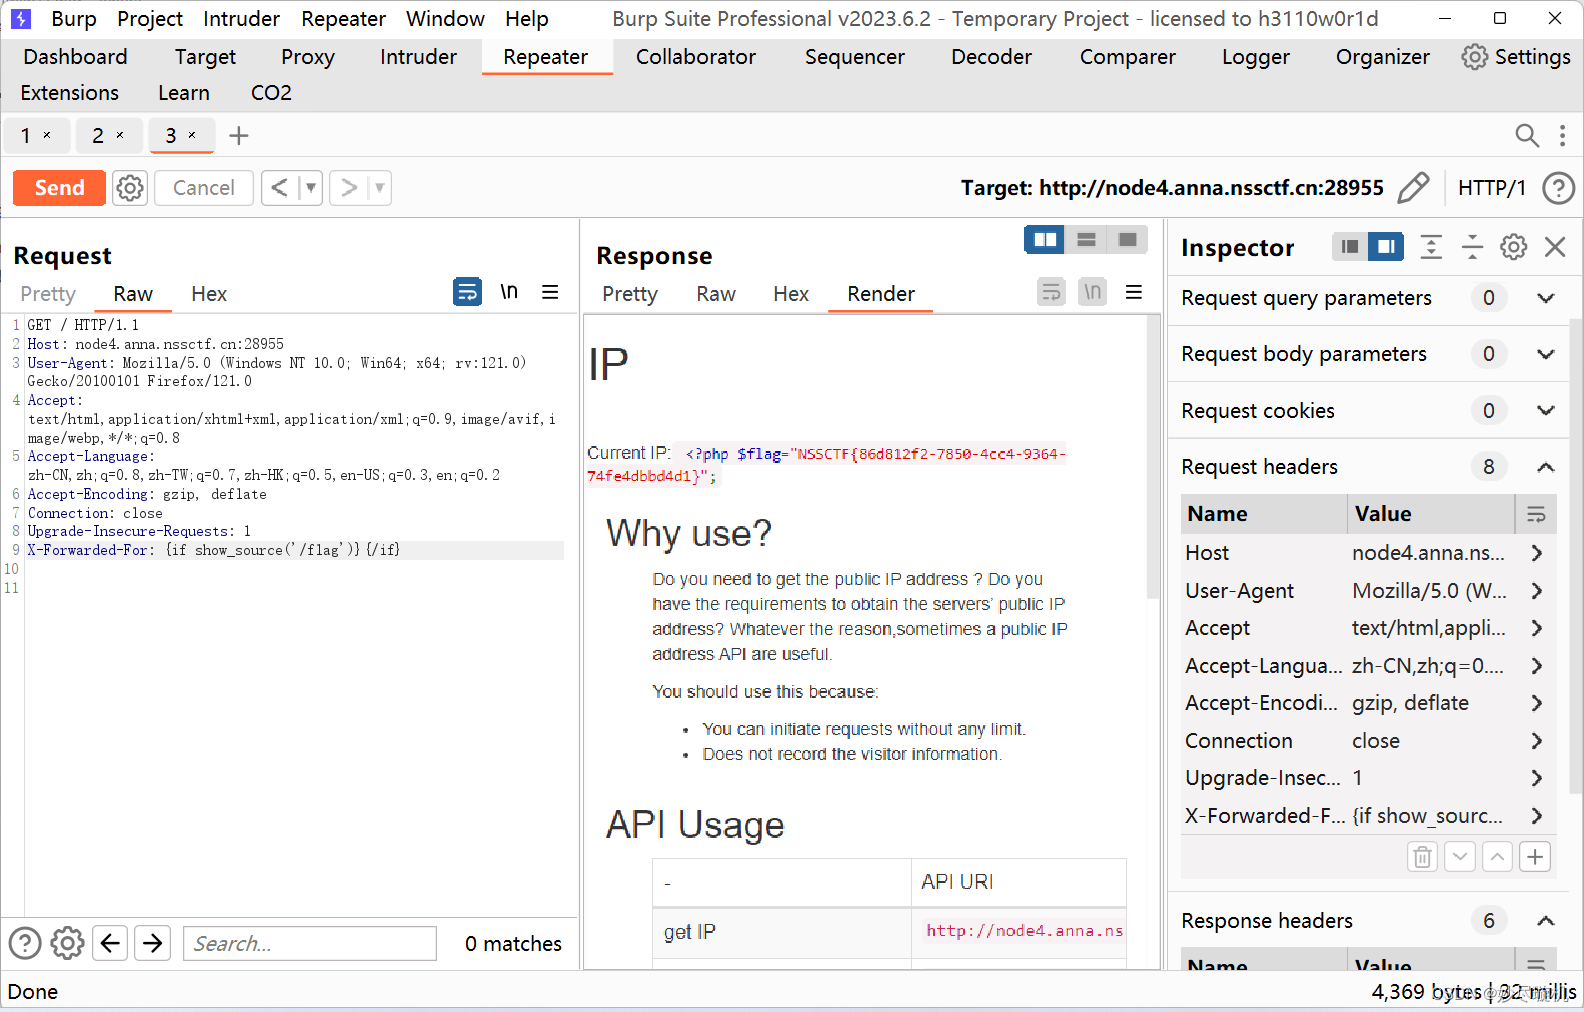Add a new Repeater tab
Viewport: 1584px width, 1012px height.
pos(238,136)
